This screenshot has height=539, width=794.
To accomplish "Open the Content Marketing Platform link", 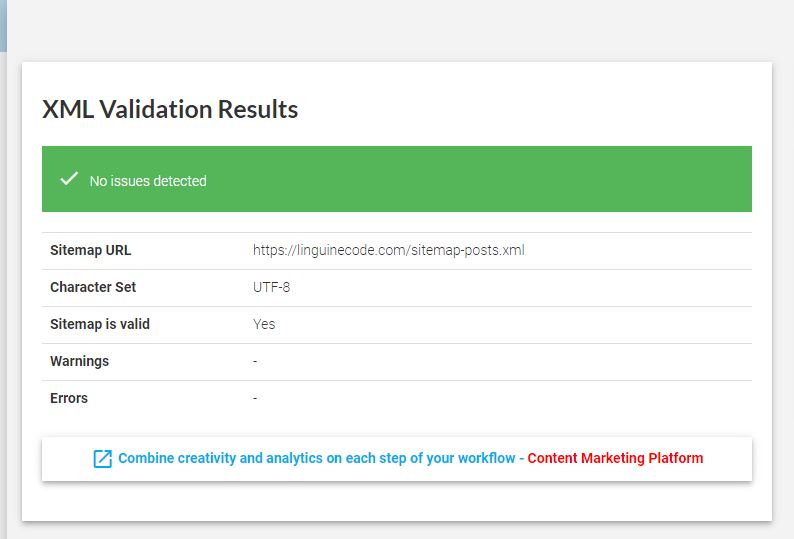I will coord(615,458).
